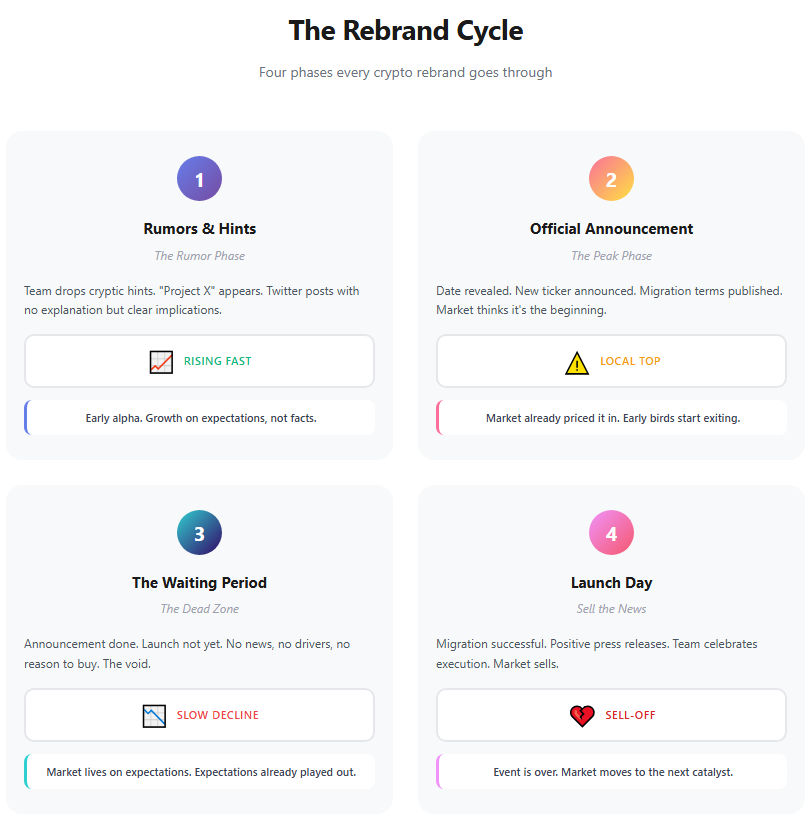
Task: Select the SLOW DECLINE status label
Action: 217,716
